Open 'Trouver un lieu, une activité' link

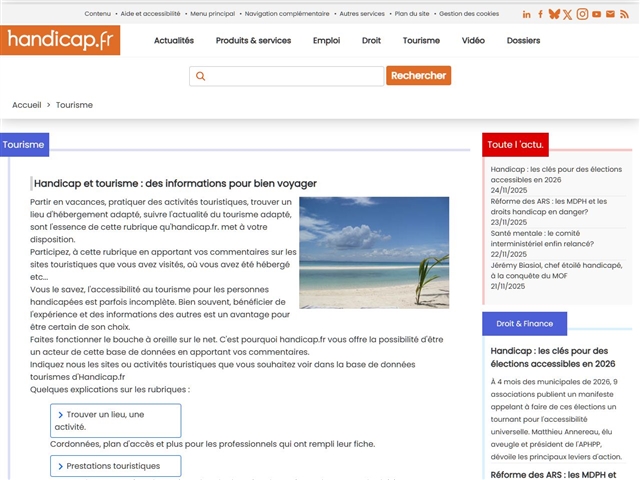pos(116,420)
